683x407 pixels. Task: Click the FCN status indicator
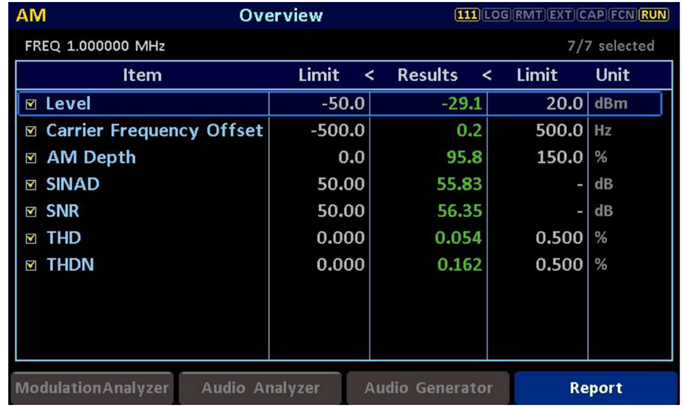(x=622, y=15)
